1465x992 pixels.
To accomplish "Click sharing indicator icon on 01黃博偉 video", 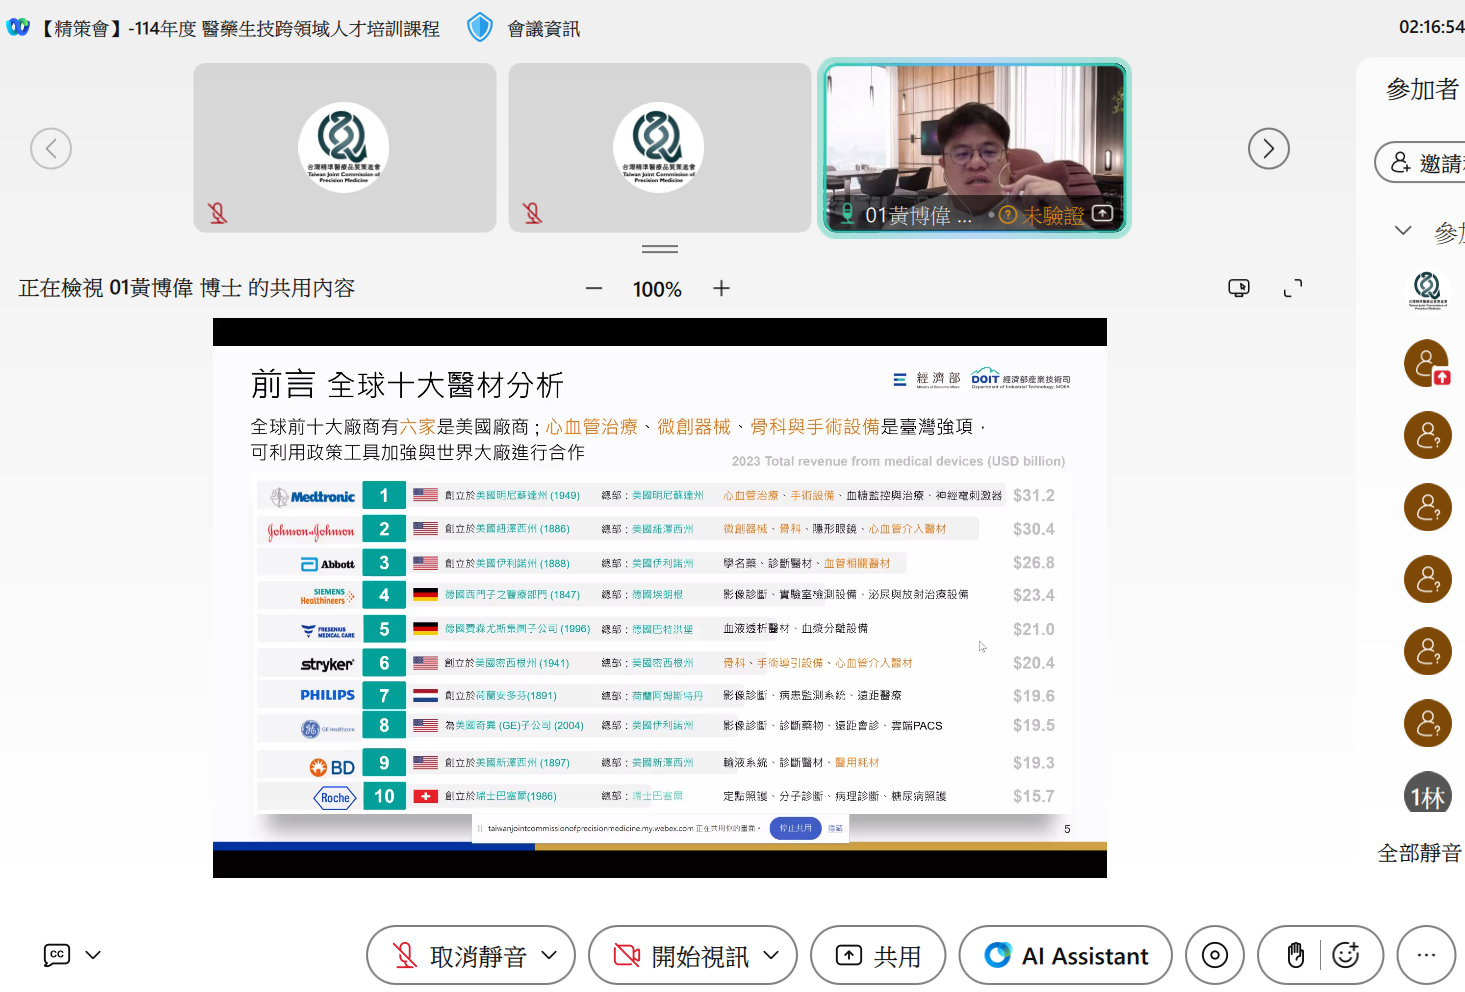I will [x=1103, y=213].
